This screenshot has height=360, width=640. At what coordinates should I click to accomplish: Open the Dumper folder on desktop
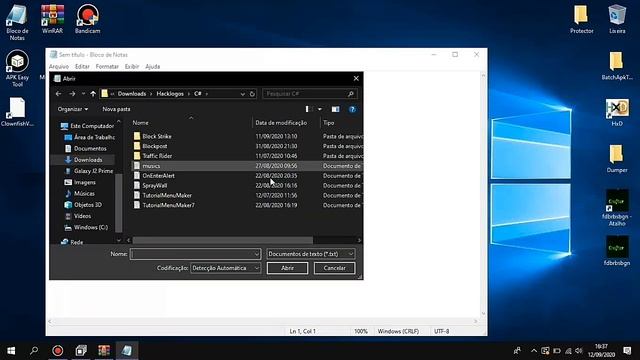(617, 158)
